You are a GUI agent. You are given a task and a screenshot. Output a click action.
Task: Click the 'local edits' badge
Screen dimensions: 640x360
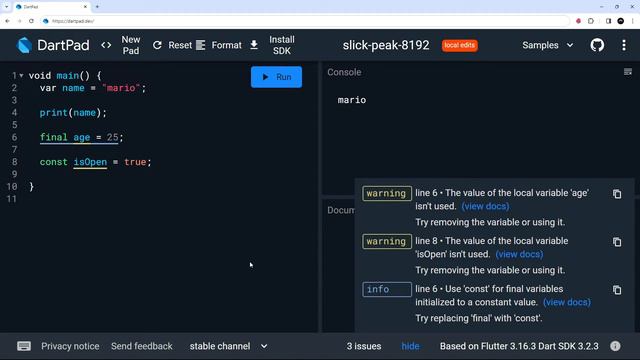[460, 45]
